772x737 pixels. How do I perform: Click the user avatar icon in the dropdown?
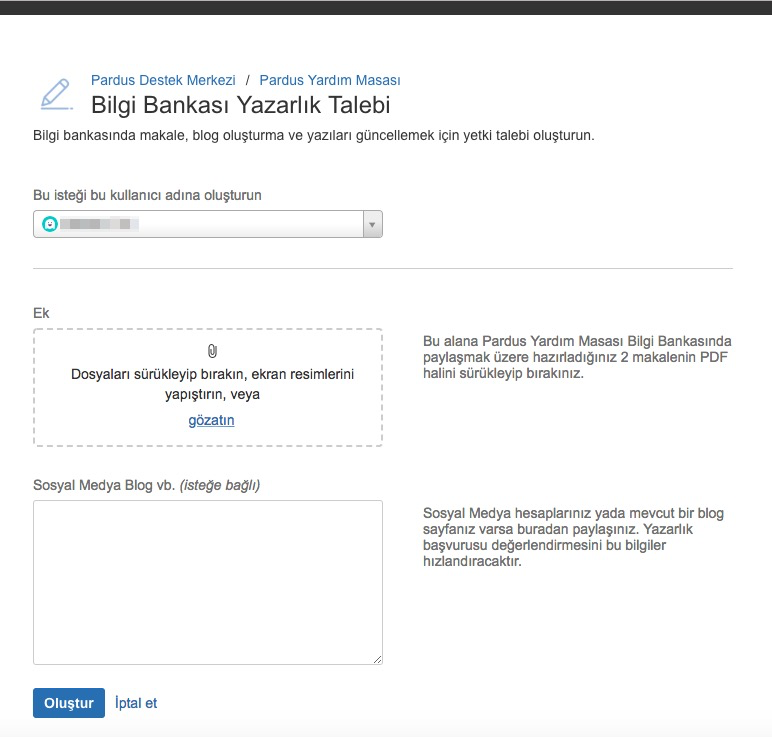pyautogui.click(x=50, y=224)
